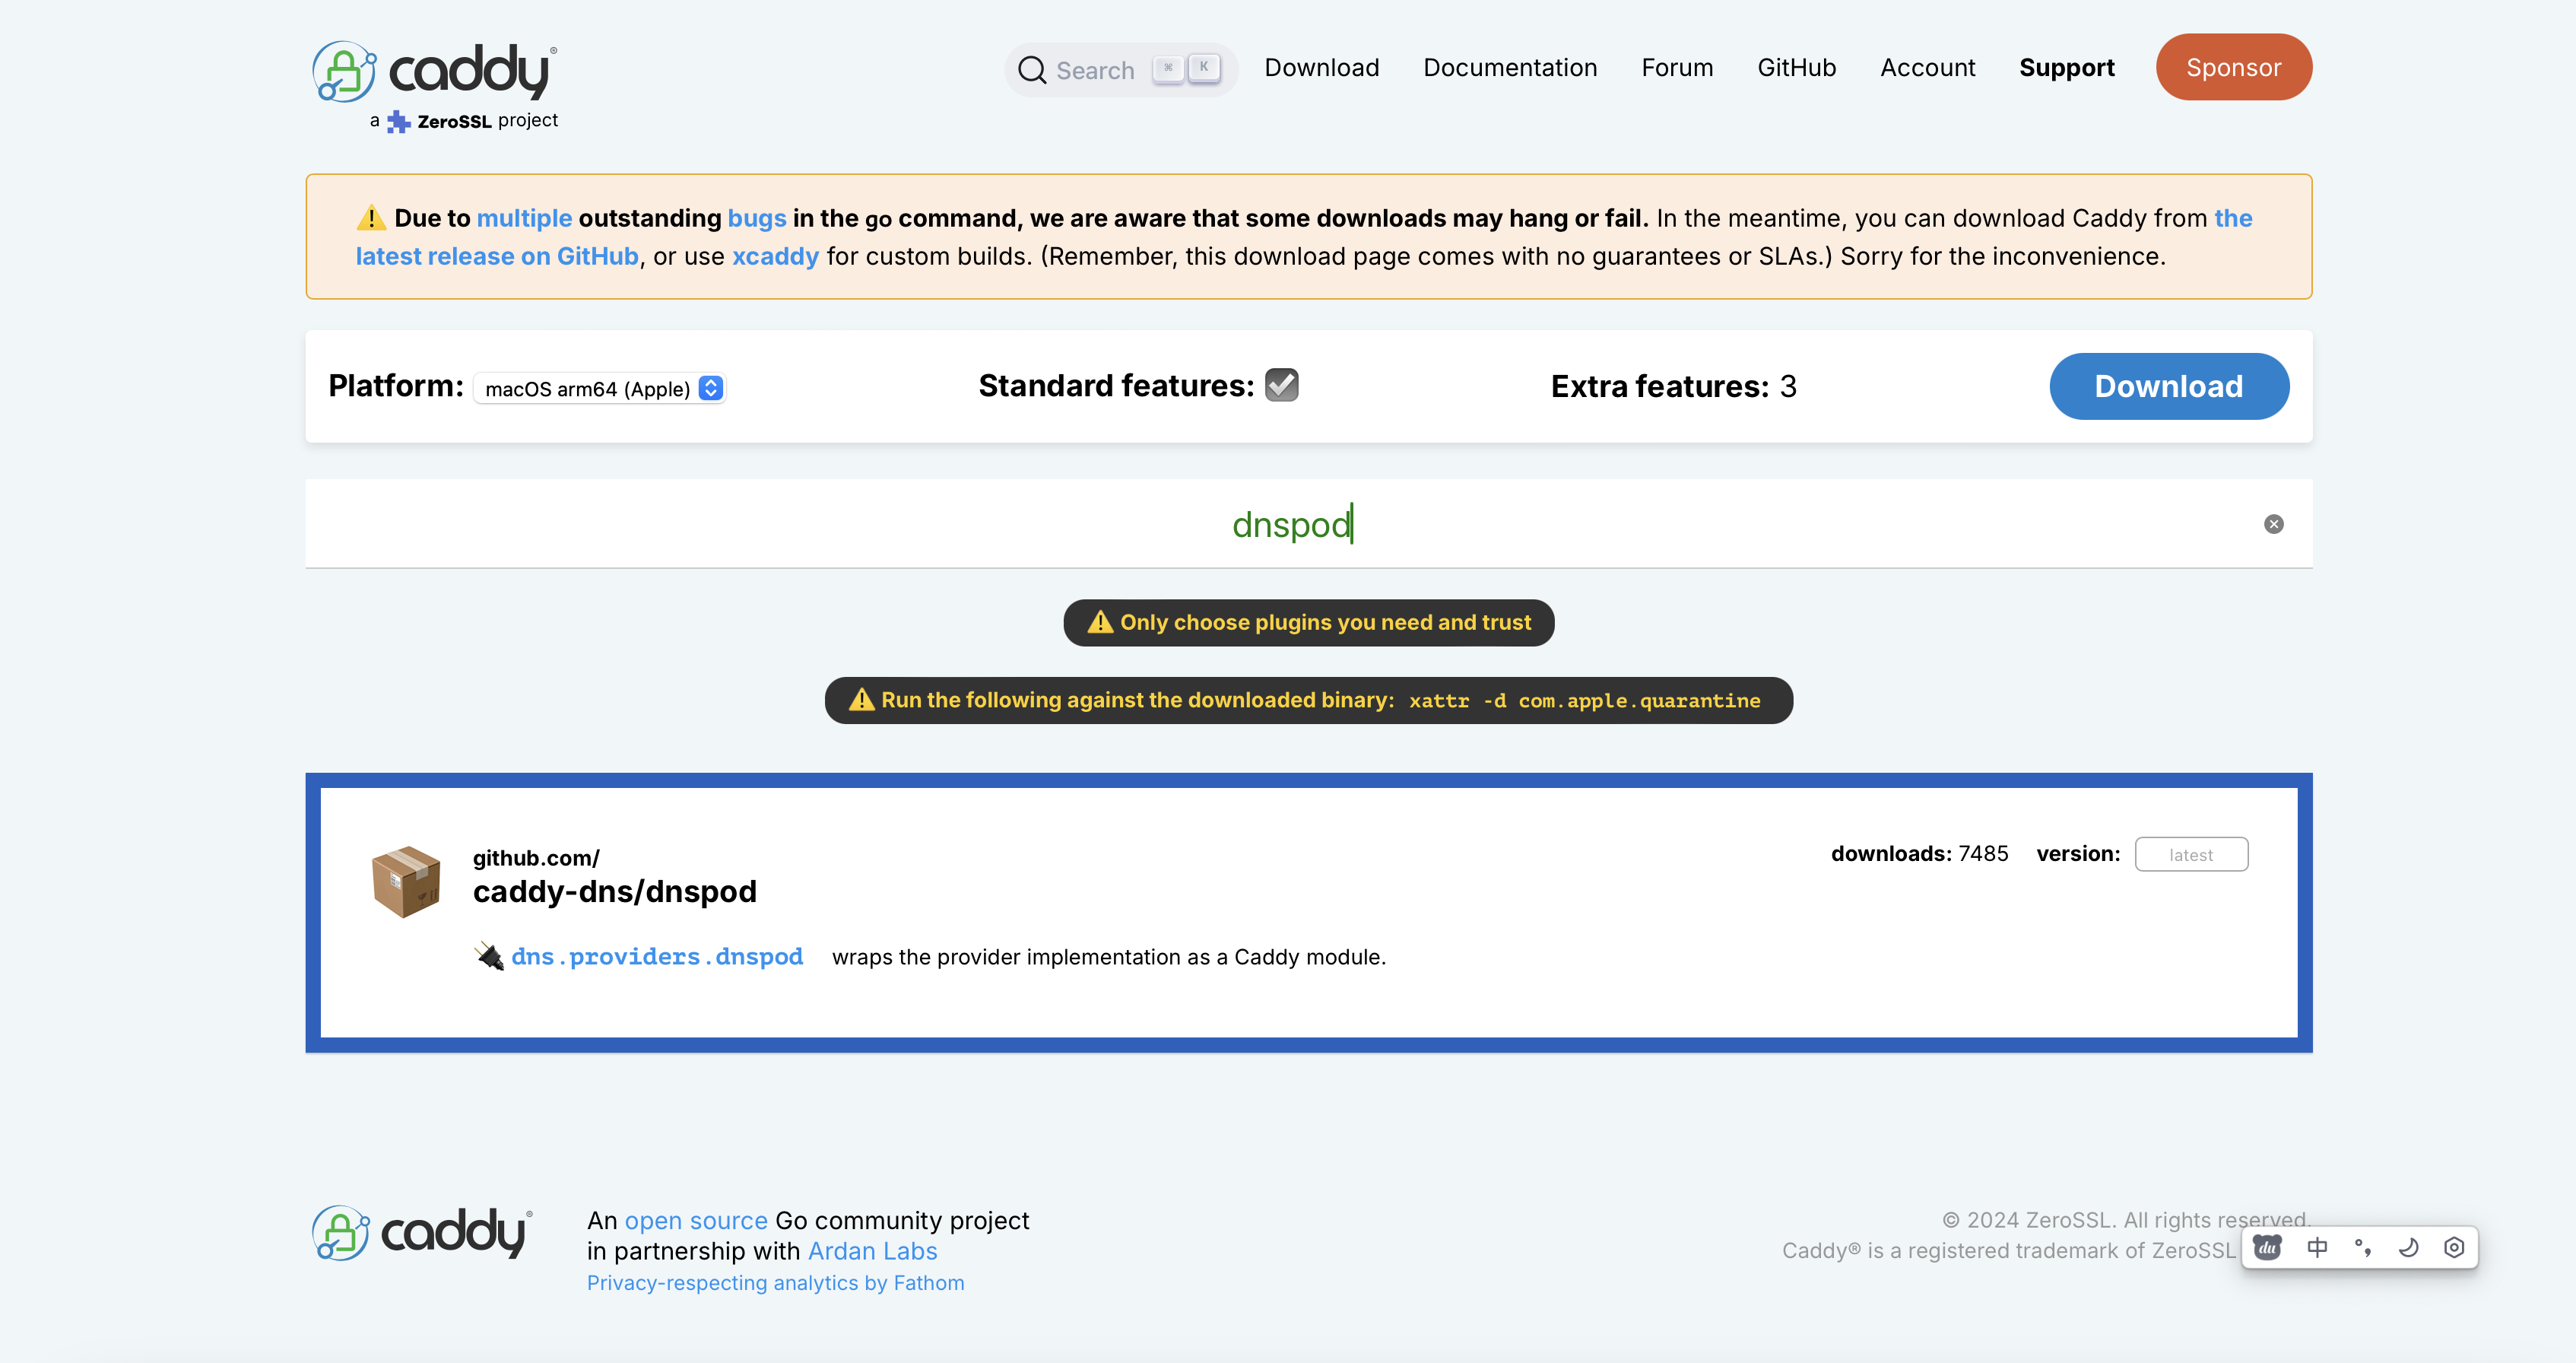Open the Documentation nav item

[x=1510, y=67]
